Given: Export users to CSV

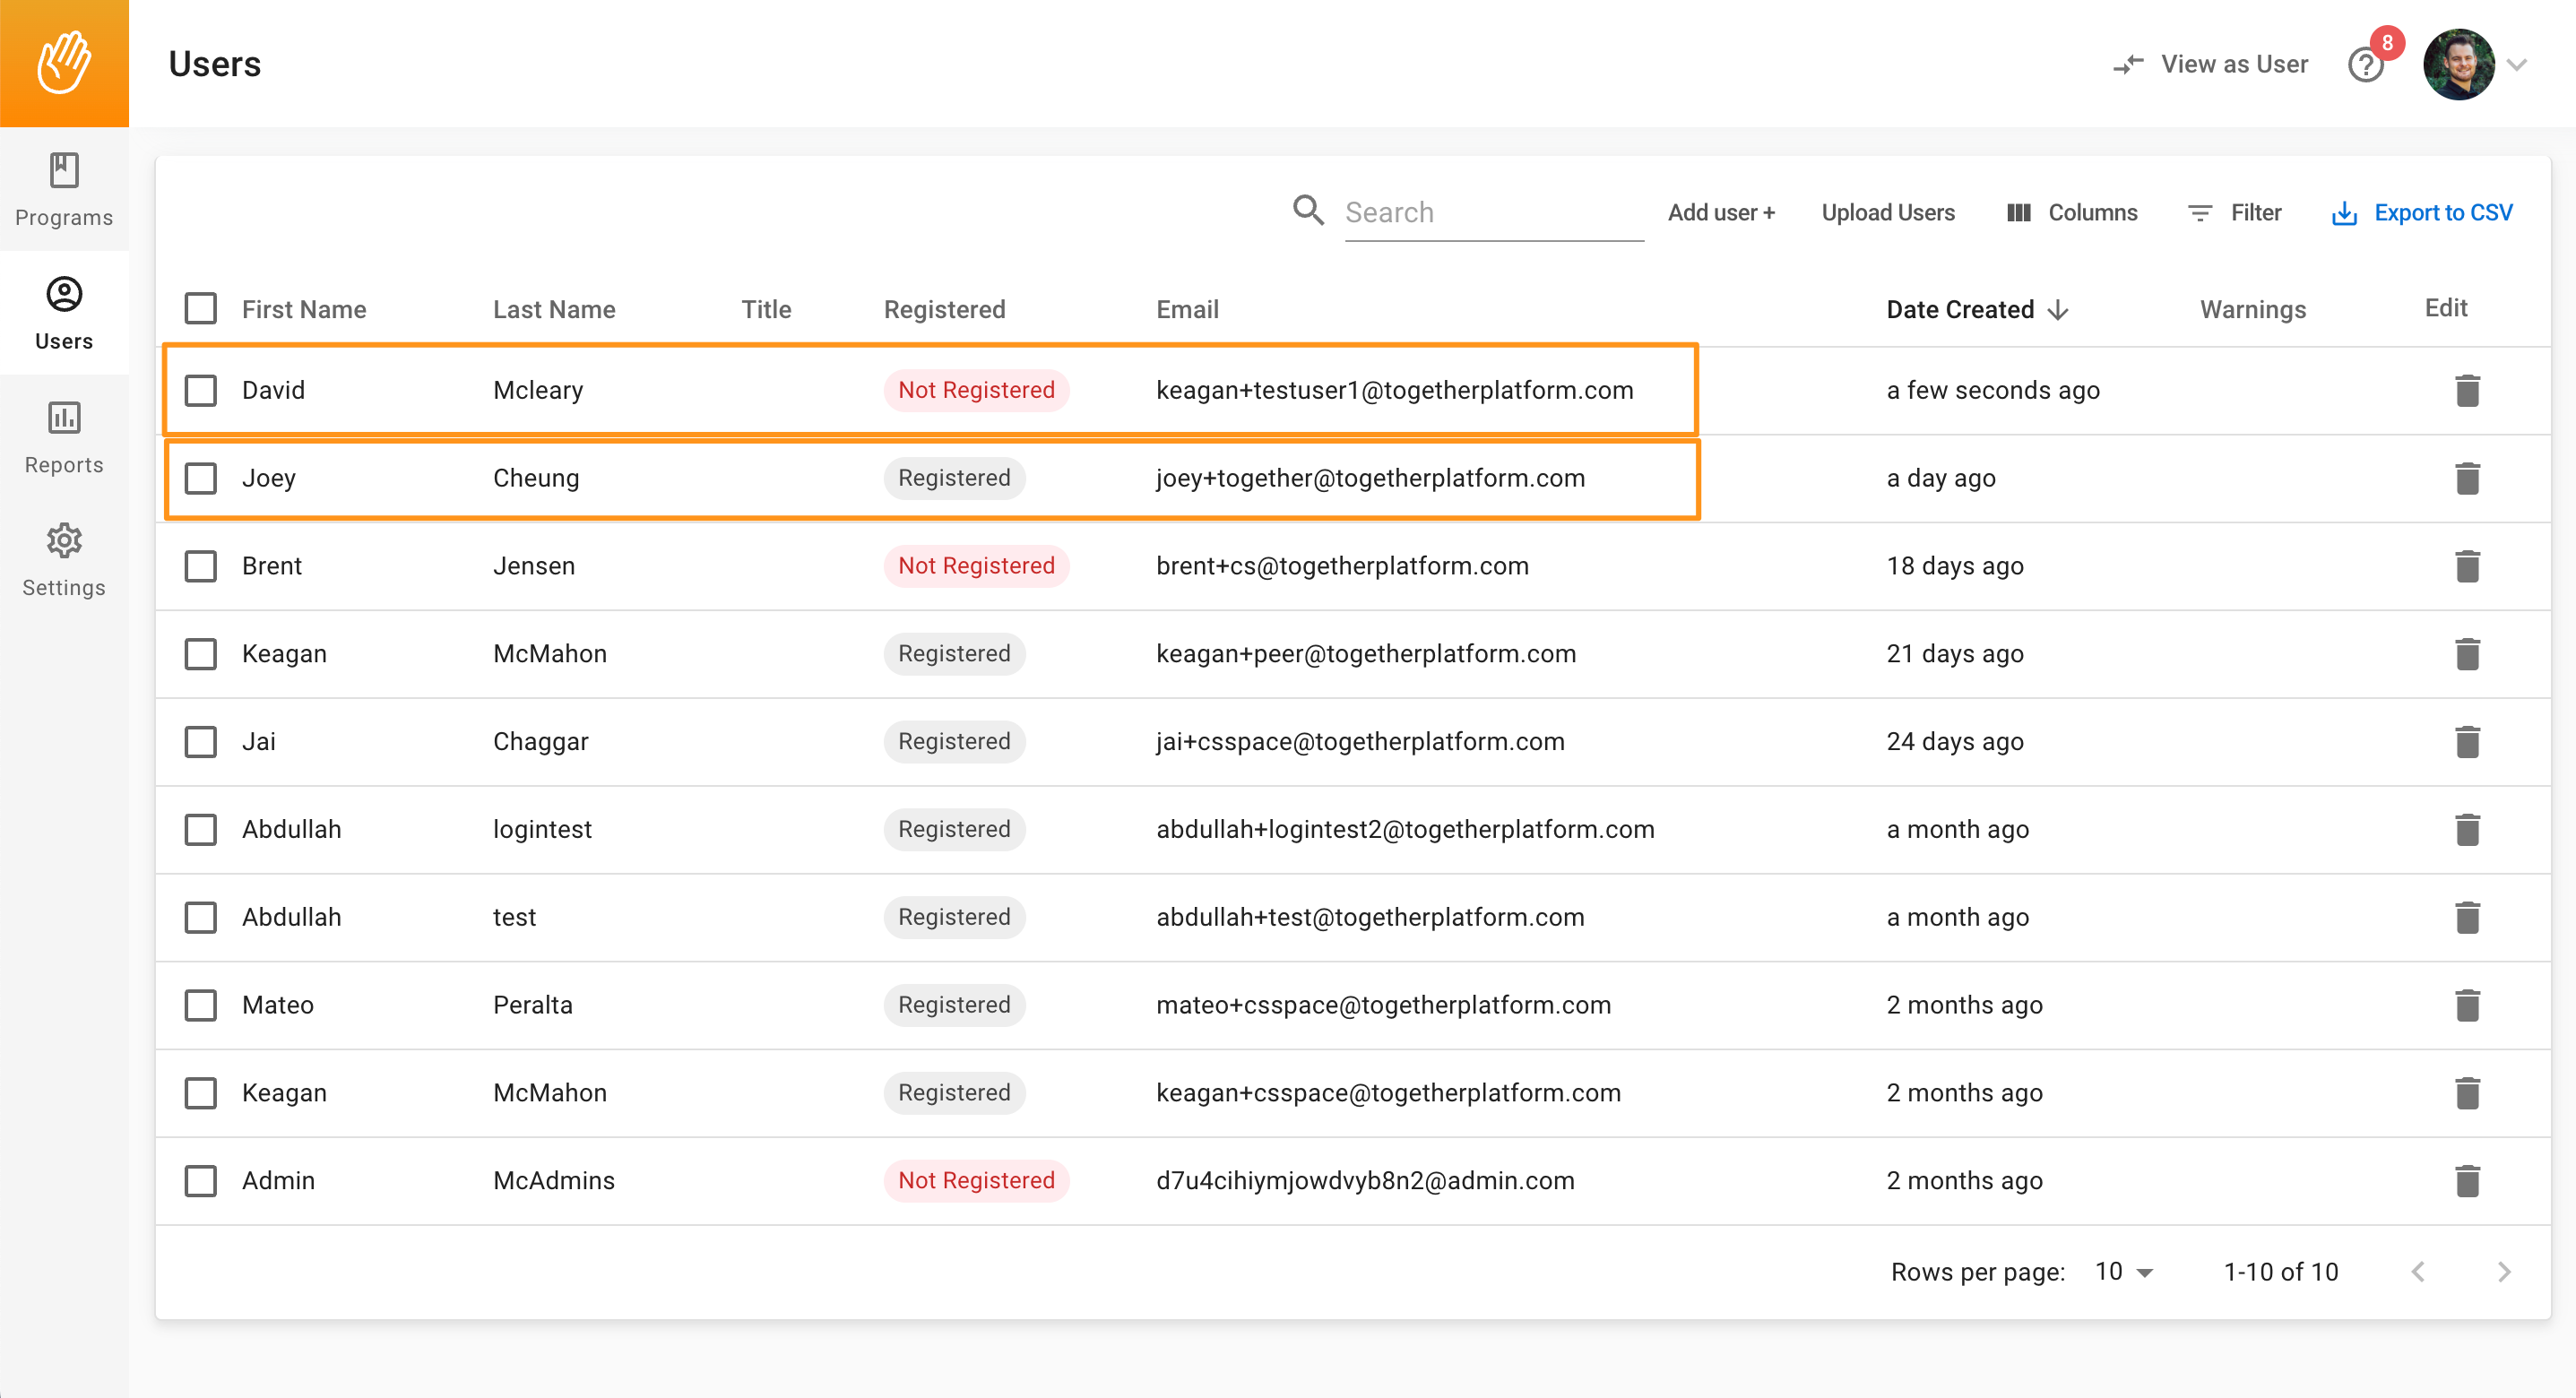Looking at the screenshot, I should [2421, 212].
